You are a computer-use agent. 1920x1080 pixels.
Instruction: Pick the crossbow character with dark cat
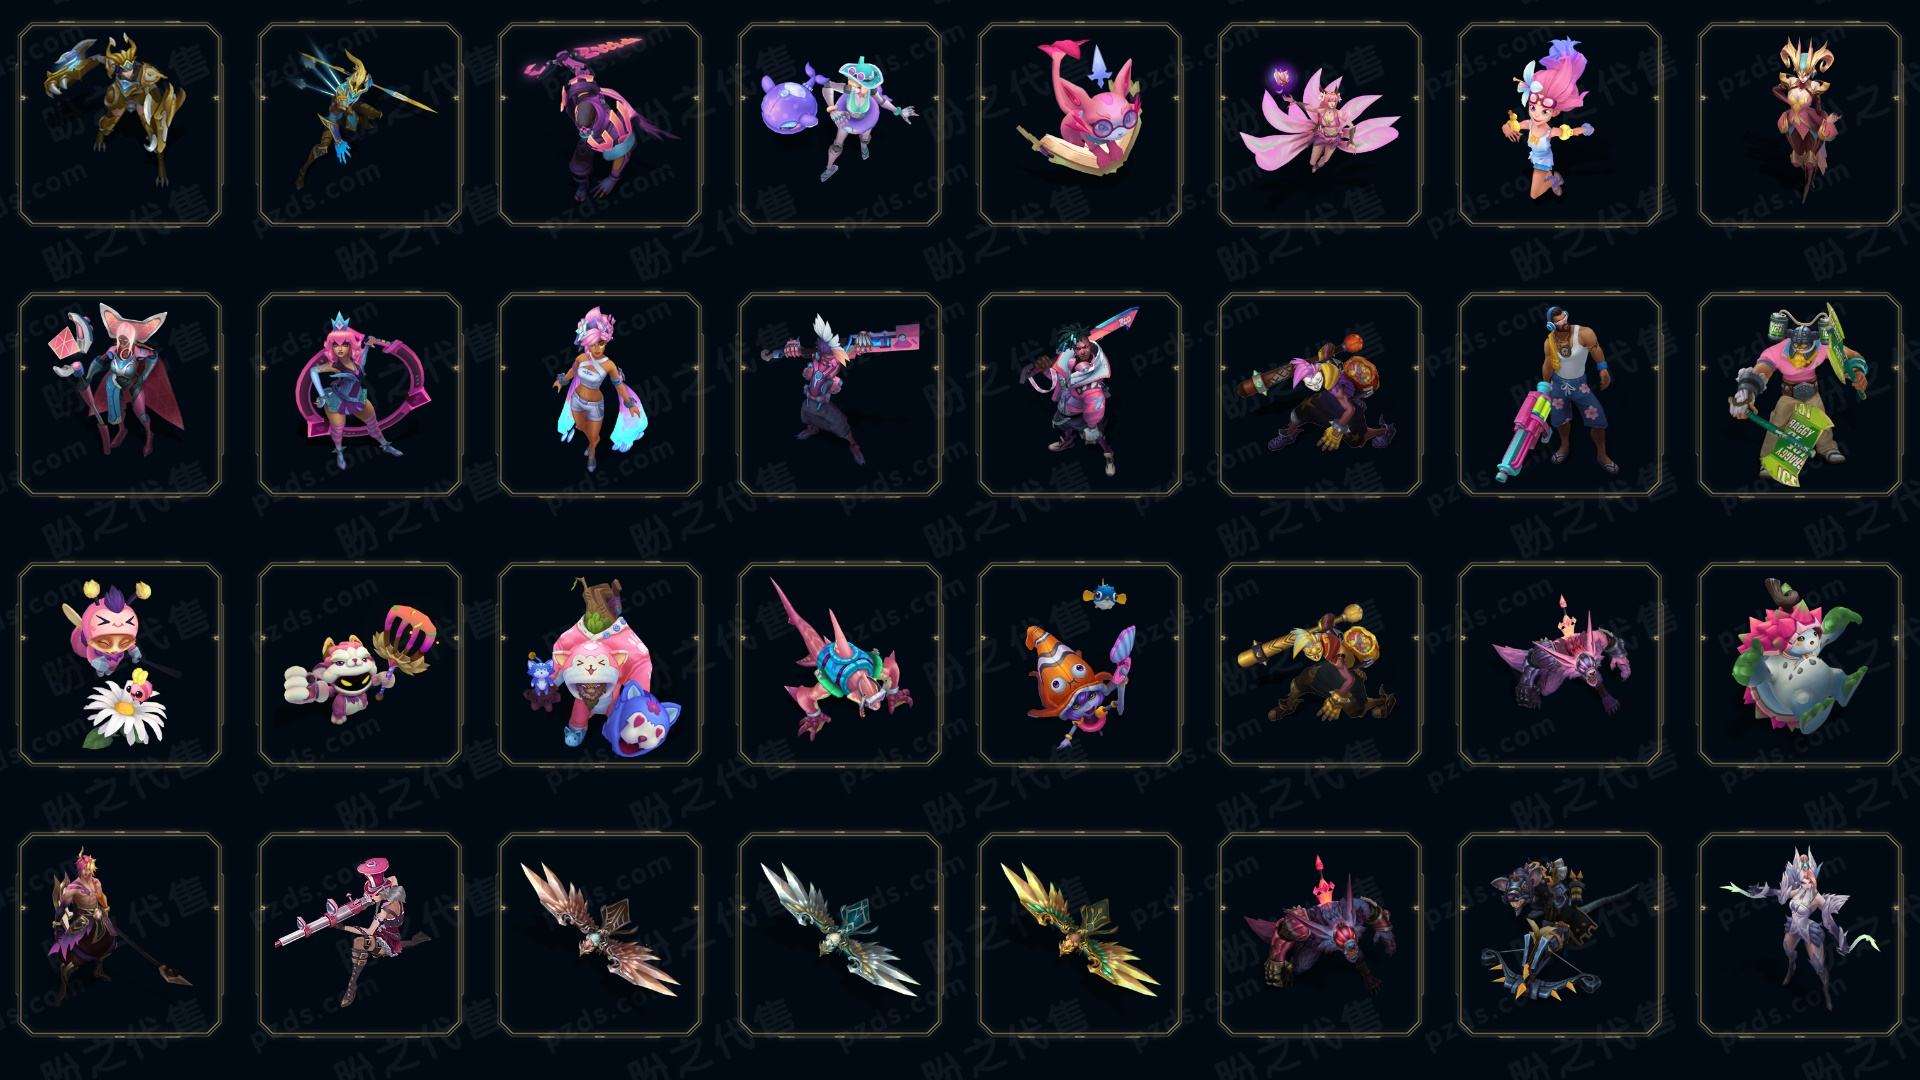click(x=1560, y=934)
